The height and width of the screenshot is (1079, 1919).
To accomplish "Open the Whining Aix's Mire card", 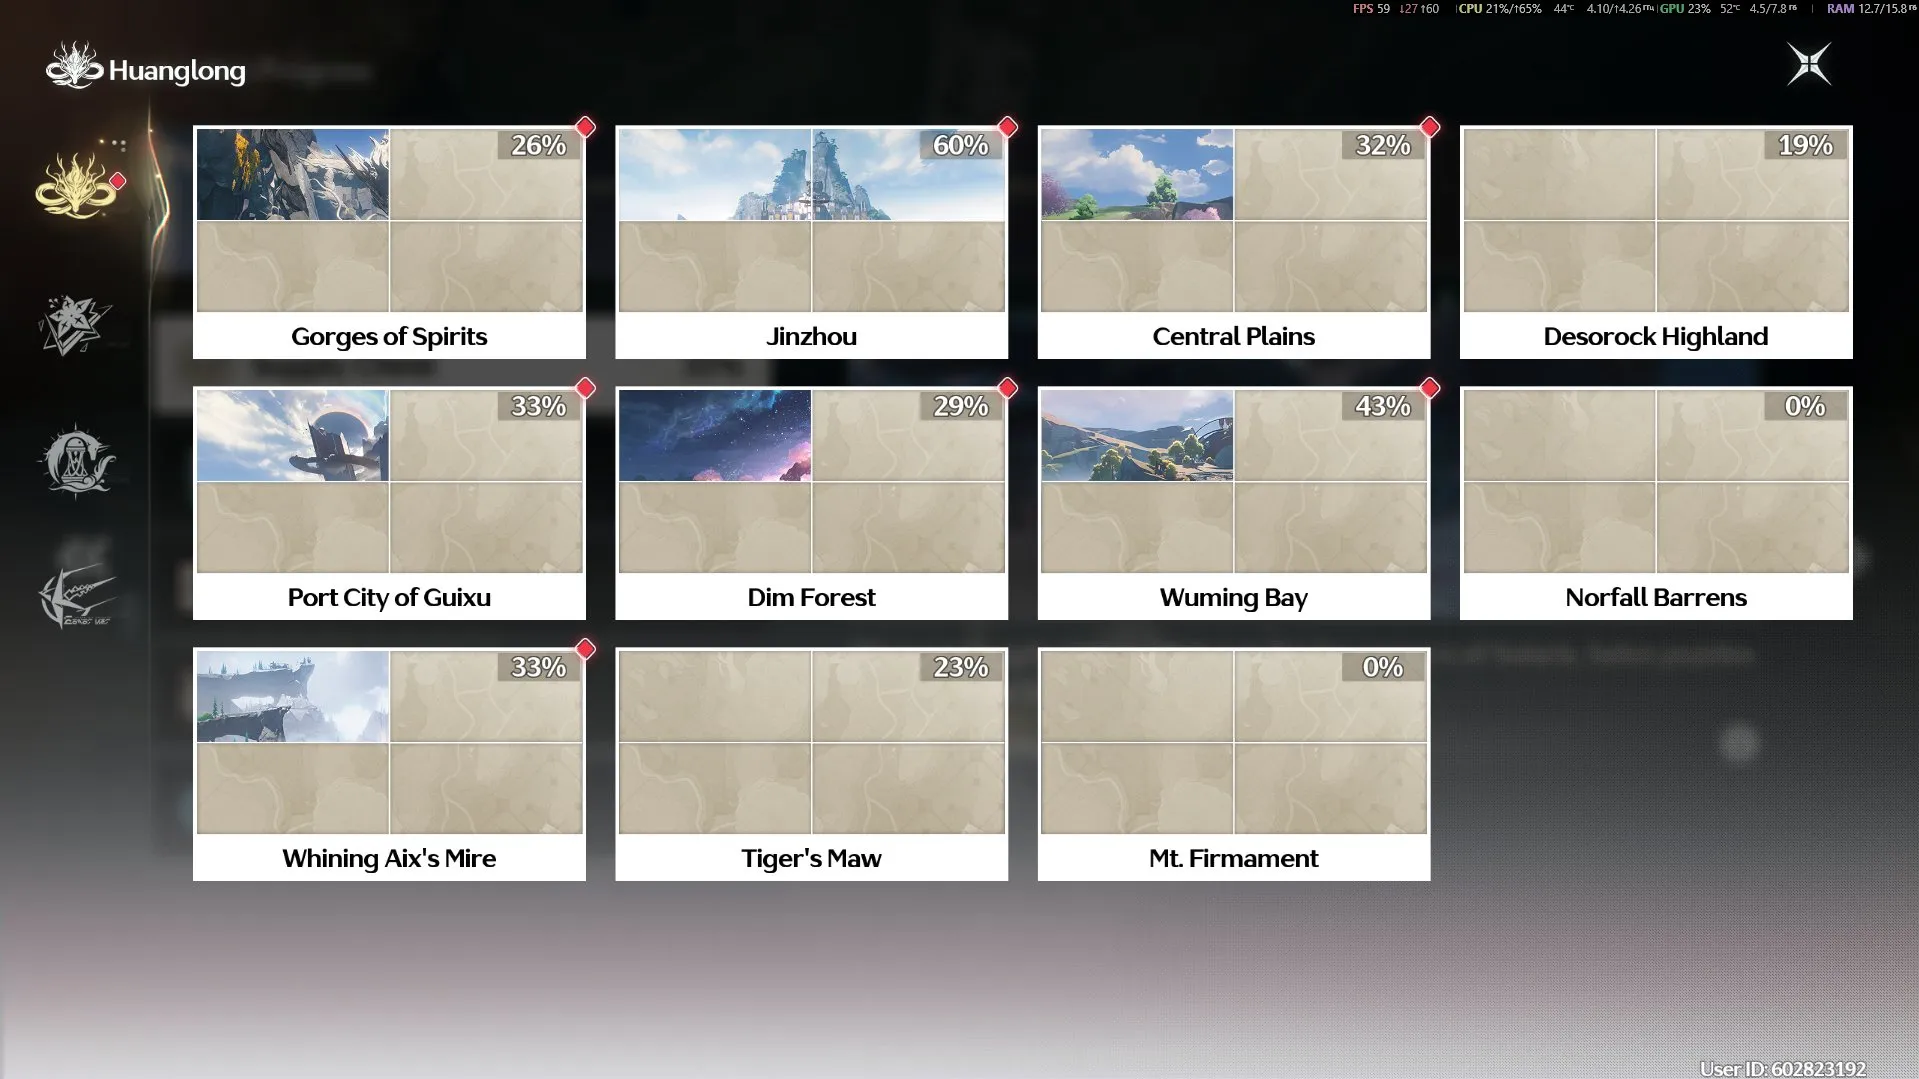I will point(389,764).
